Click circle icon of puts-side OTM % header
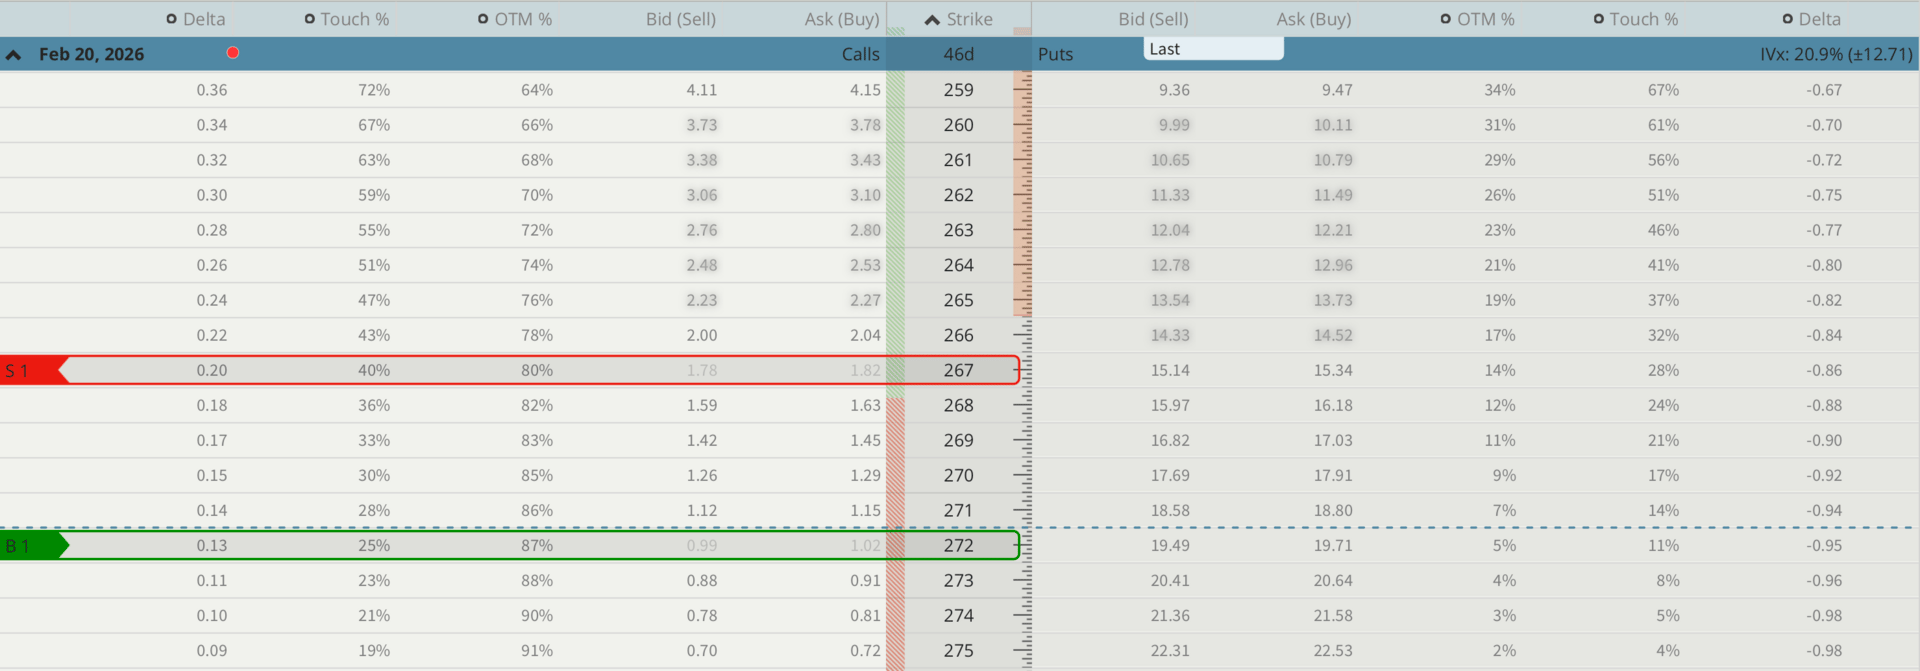The image size is (1920, 671). click(1446, 19)
